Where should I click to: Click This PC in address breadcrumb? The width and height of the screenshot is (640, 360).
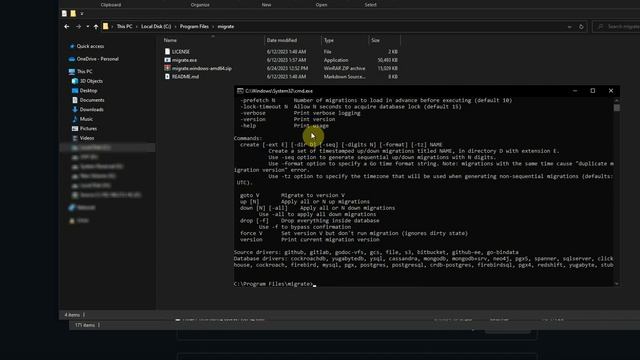124,27
